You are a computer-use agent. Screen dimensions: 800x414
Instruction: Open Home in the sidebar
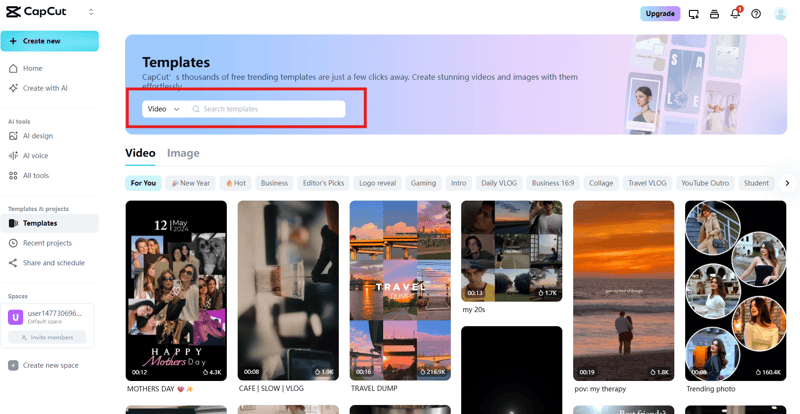pyautogui.click(x=49, y=68)
